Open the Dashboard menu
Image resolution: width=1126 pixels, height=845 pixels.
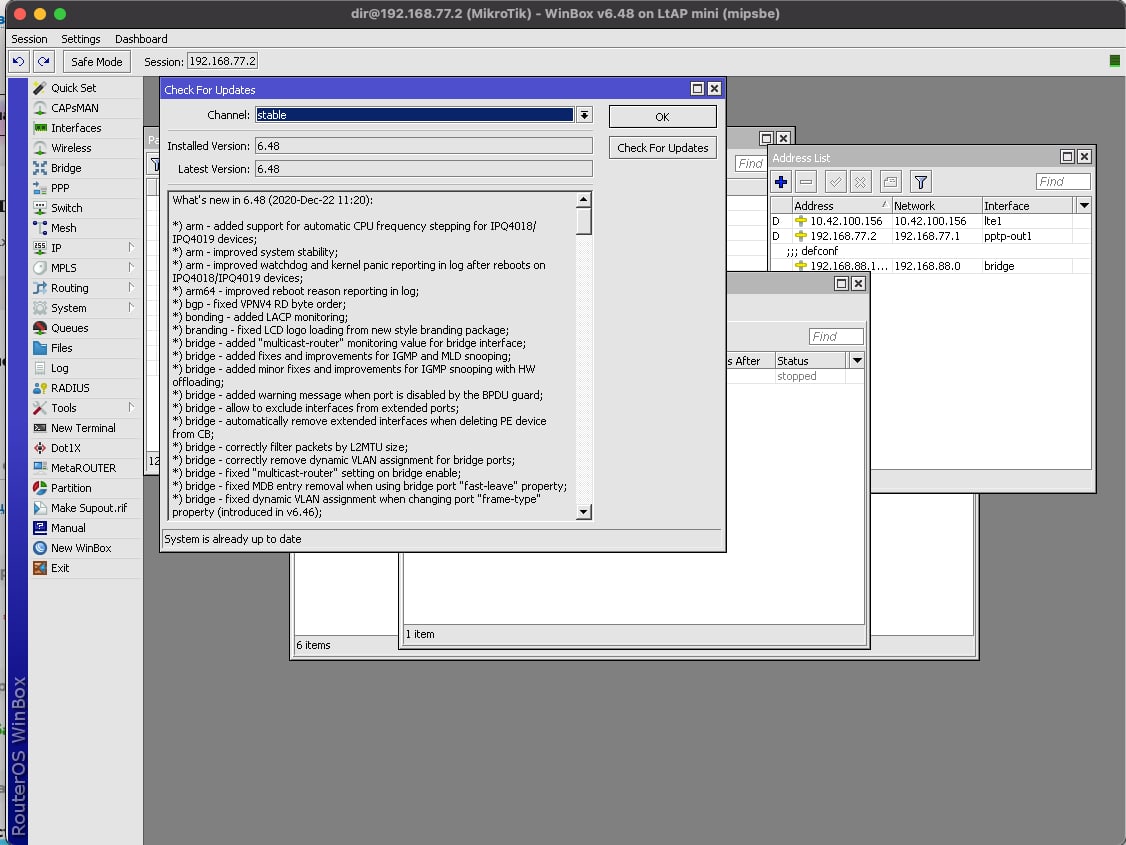click(x=141, y=39)
